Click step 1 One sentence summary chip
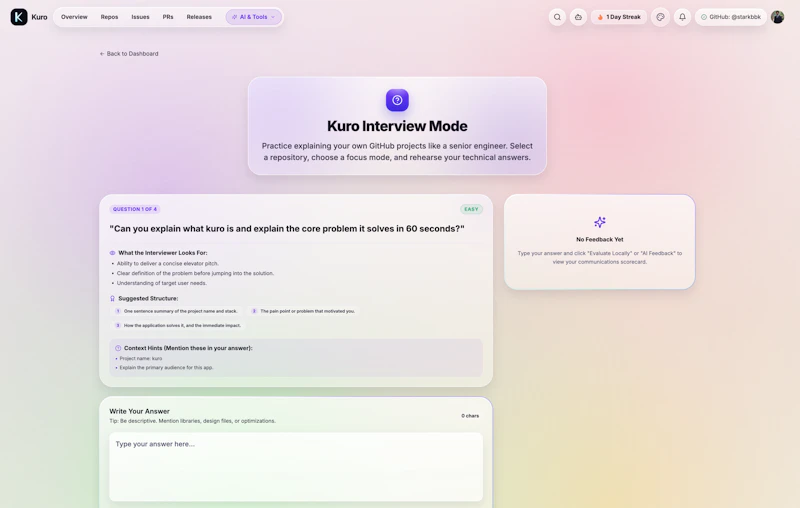Viewport: 800px width, 508px height. (176, 311)
